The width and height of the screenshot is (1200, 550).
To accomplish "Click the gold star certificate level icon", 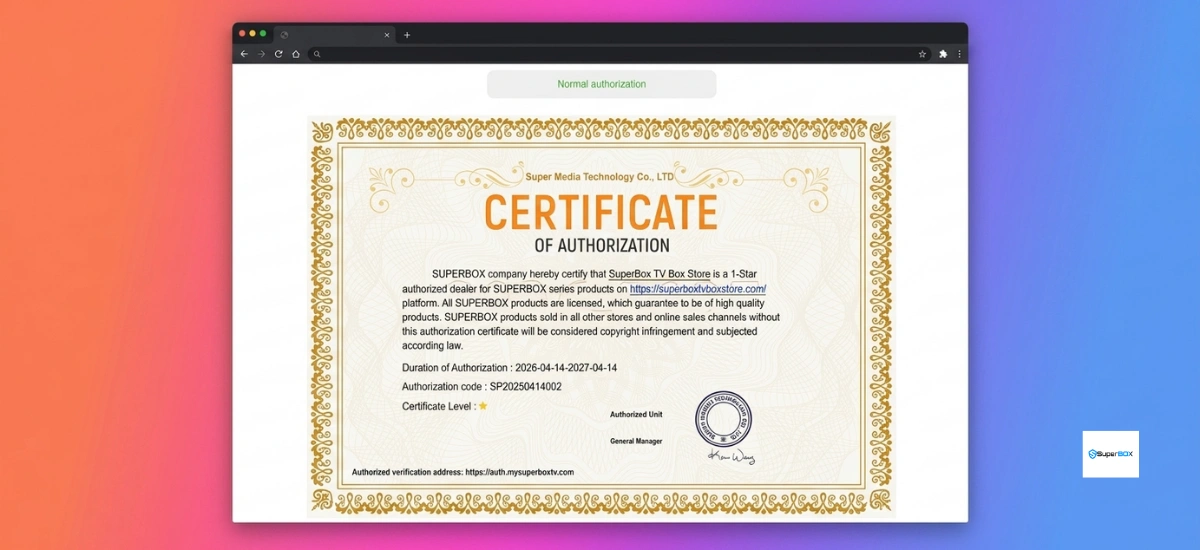I will 483,406.
